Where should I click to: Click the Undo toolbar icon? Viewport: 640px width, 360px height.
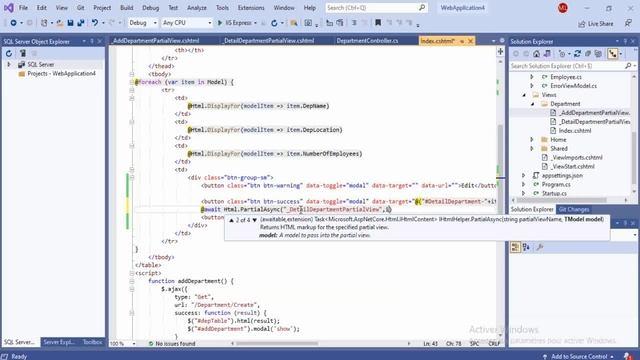point(95,23)
